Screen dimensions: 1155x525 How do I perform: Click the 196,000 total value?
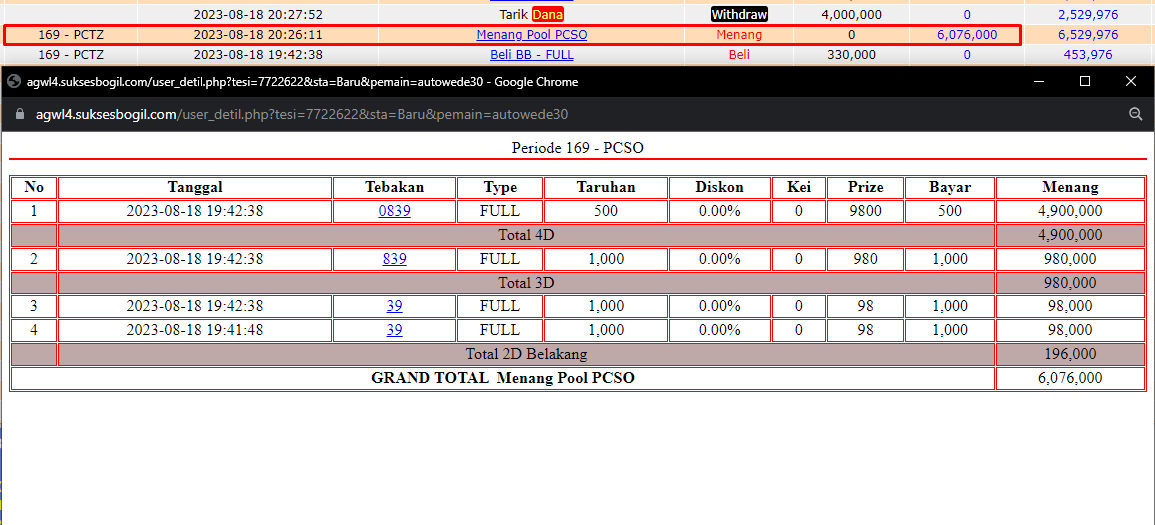[x=1070, y=354]
